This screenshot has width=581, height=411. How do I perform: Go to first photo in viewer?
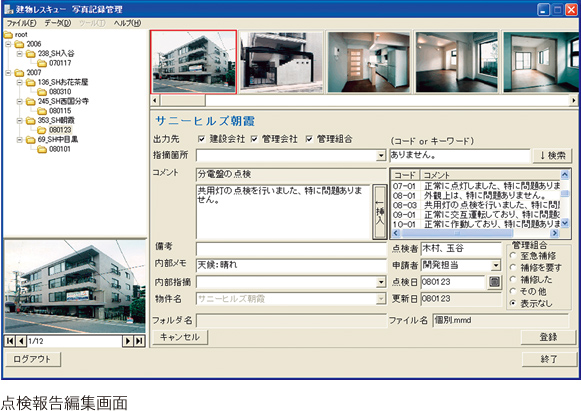click(x=10, y=341)
